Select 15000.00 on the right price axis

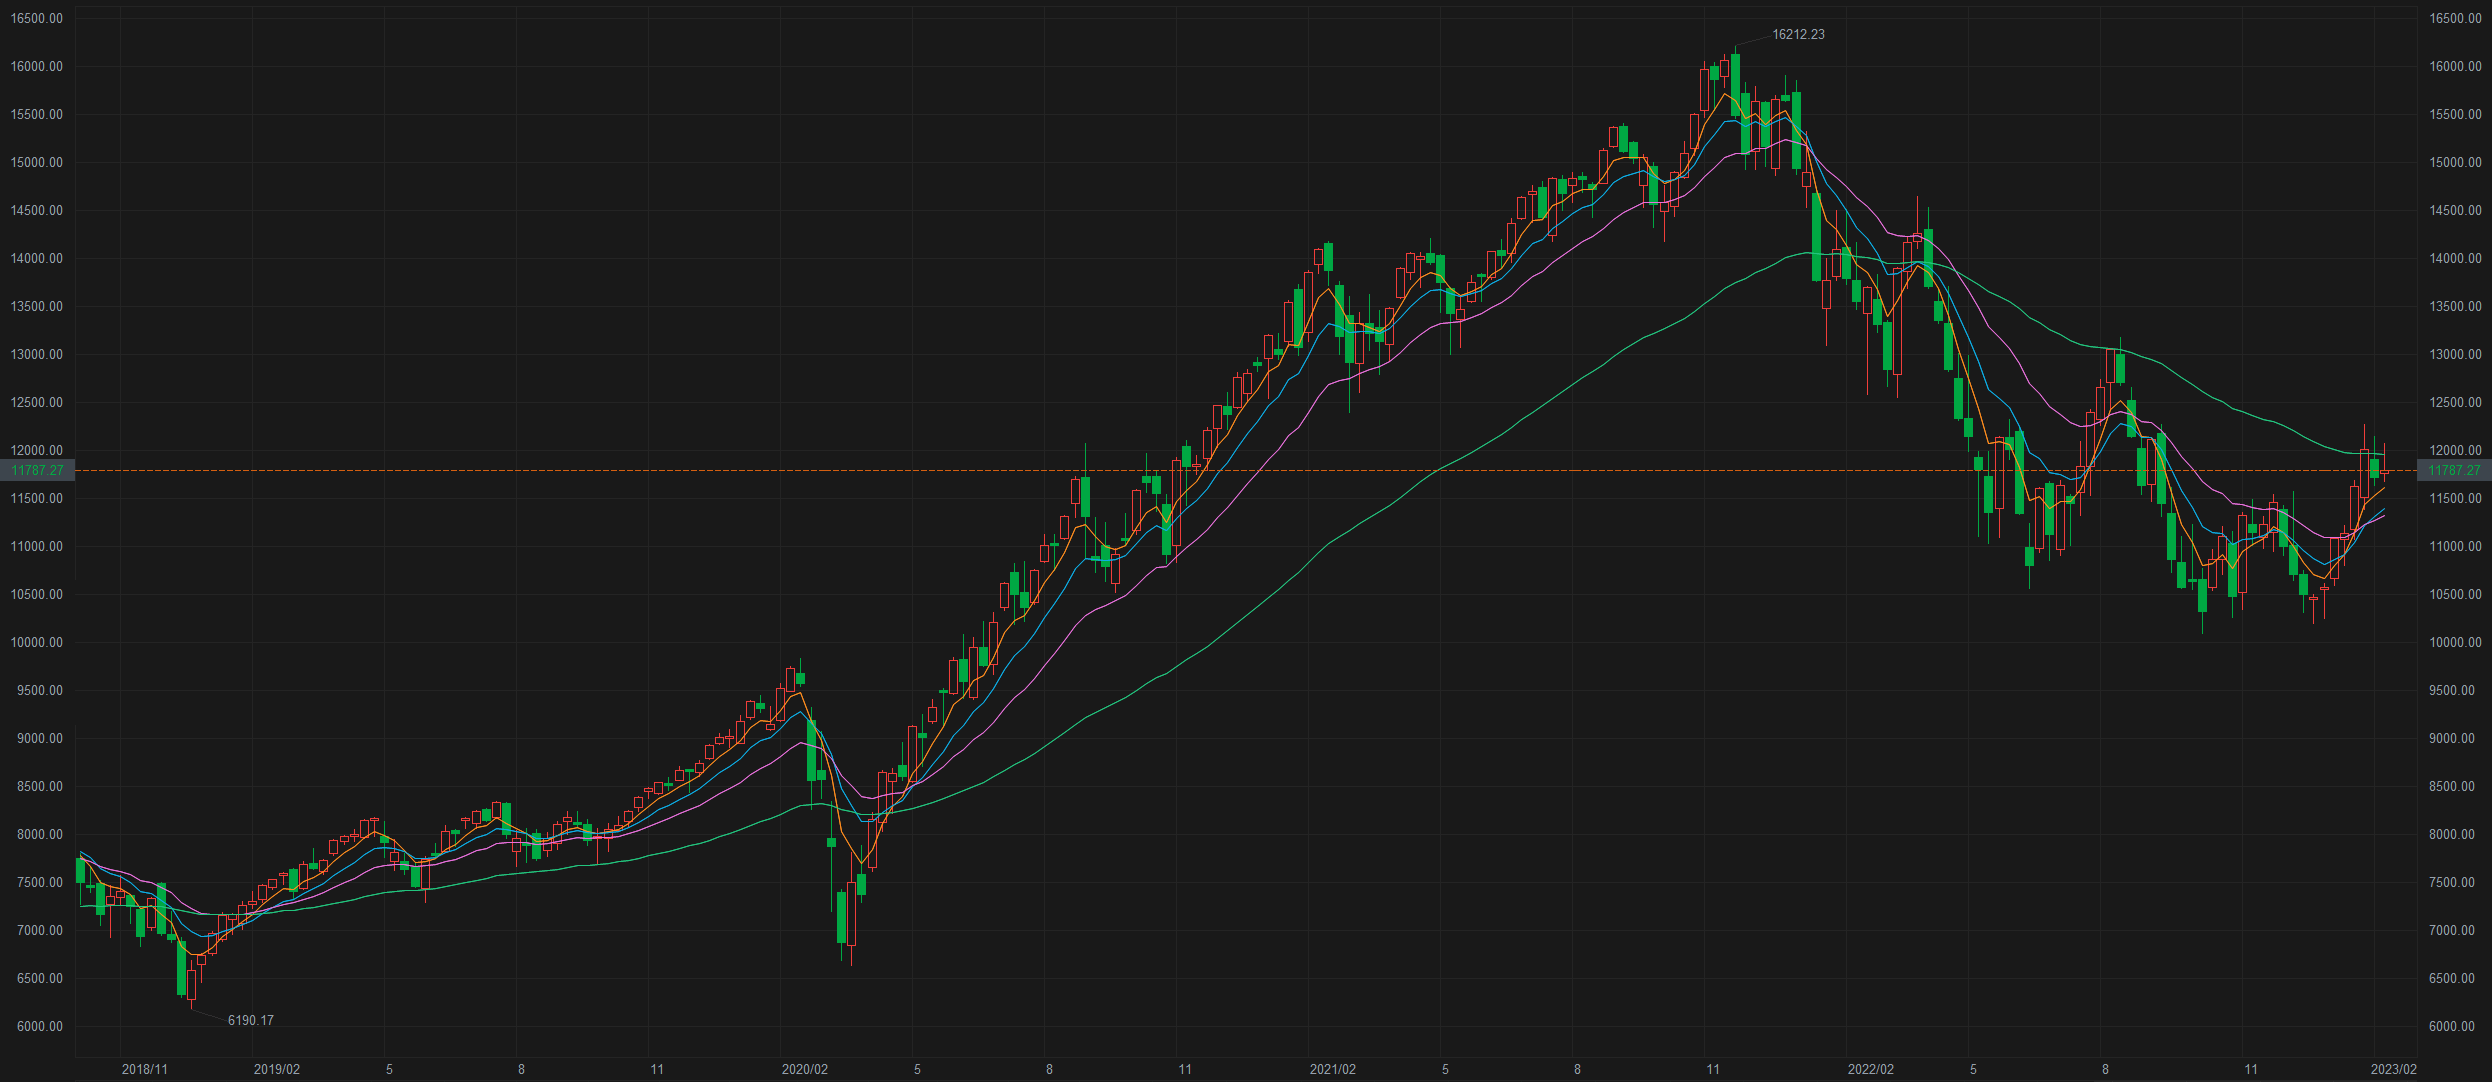2455,162
